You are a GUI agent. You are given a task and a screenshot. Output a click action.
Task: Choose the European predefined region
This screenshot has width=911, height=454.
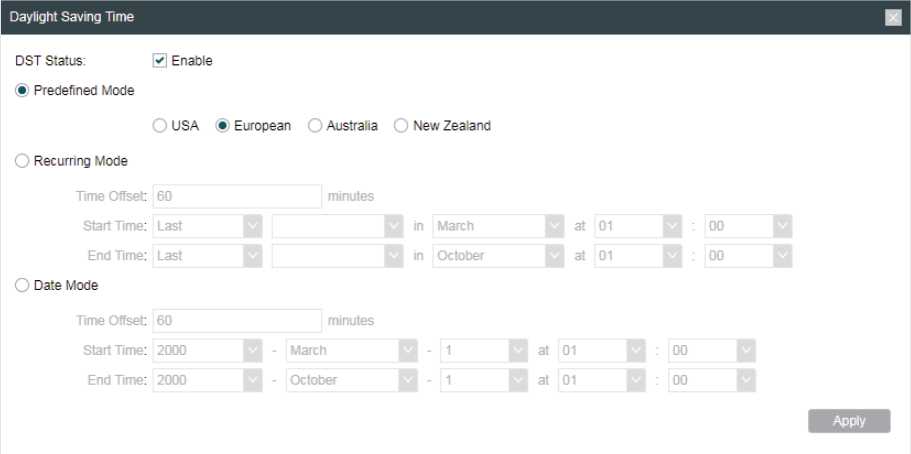[x=223, y=126]
